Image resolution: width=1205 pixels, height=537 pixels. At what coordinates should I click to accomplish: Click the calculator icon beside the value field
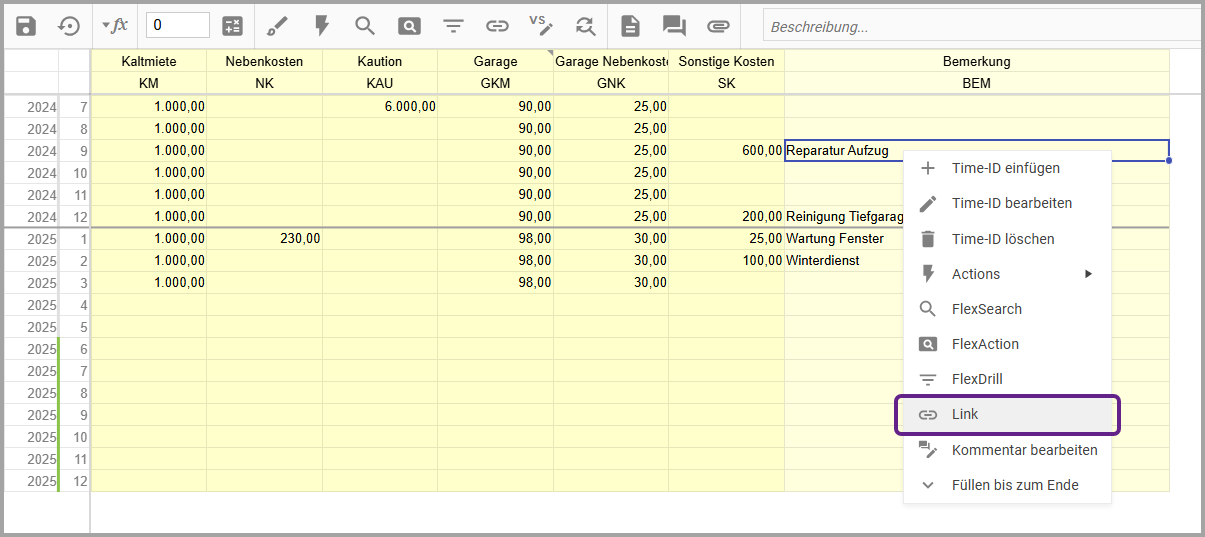pyautogui.click(x=232, y=26)
